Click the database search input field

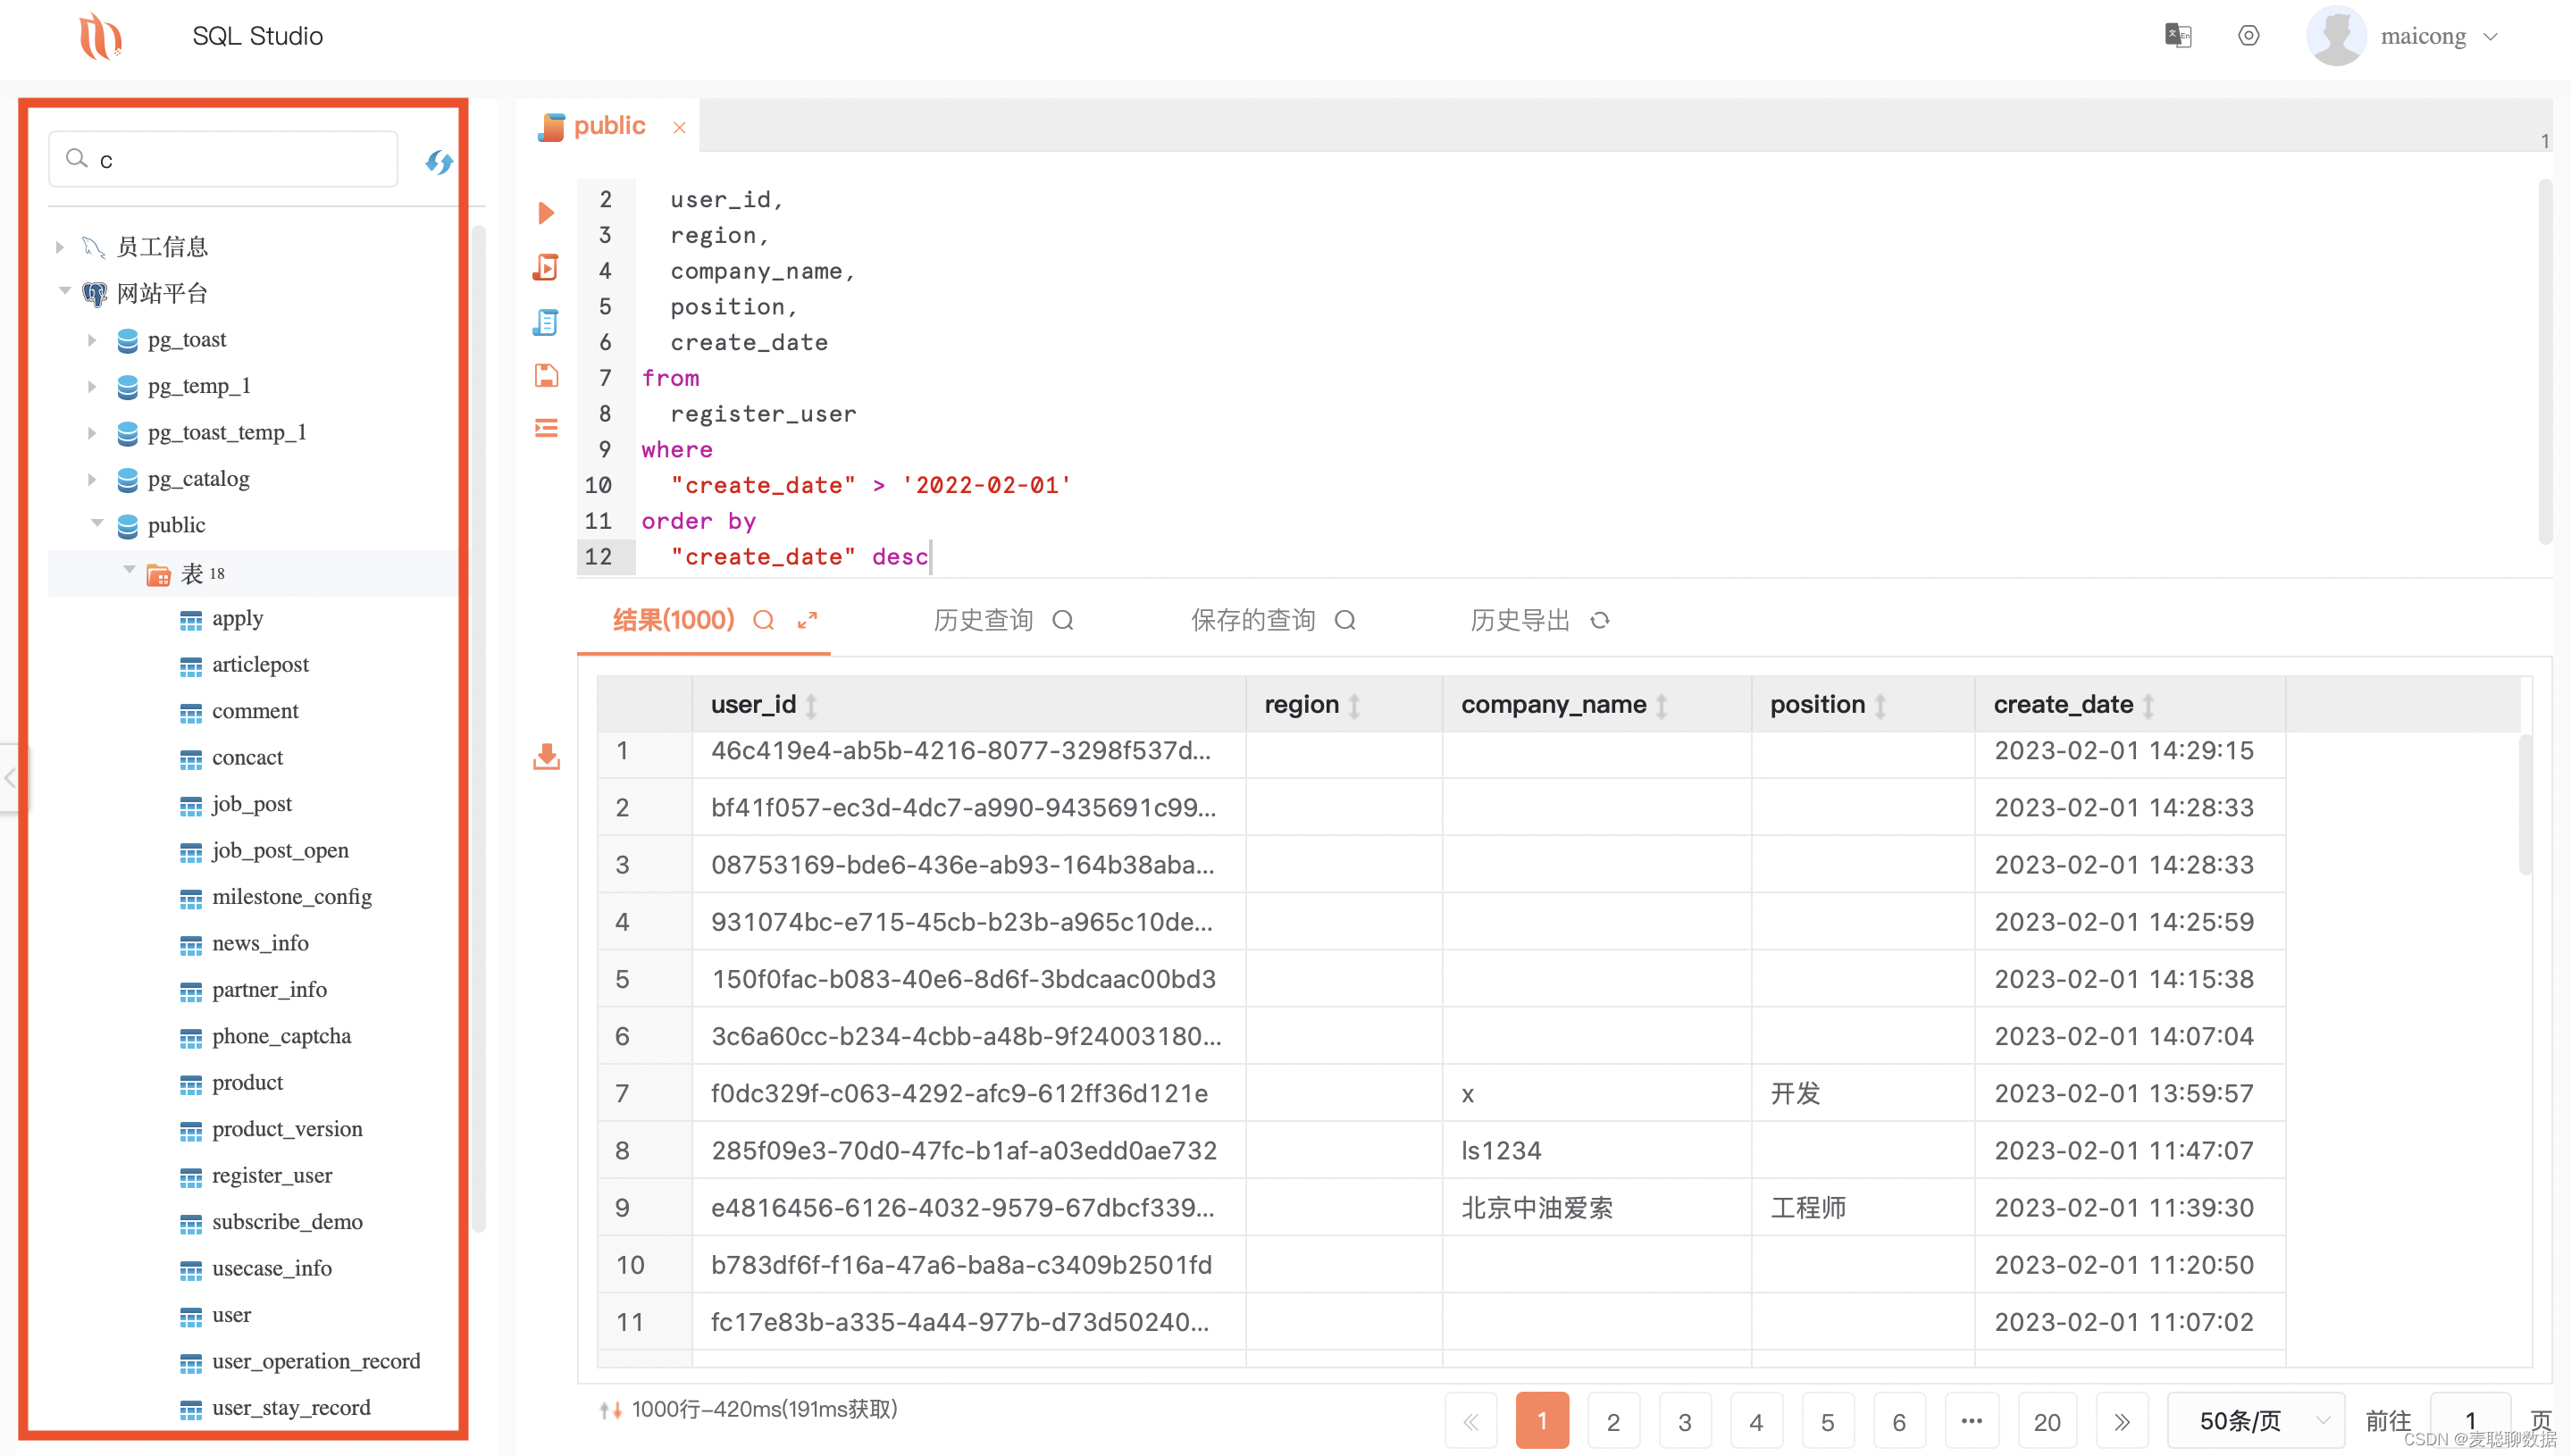coord(240,160)
